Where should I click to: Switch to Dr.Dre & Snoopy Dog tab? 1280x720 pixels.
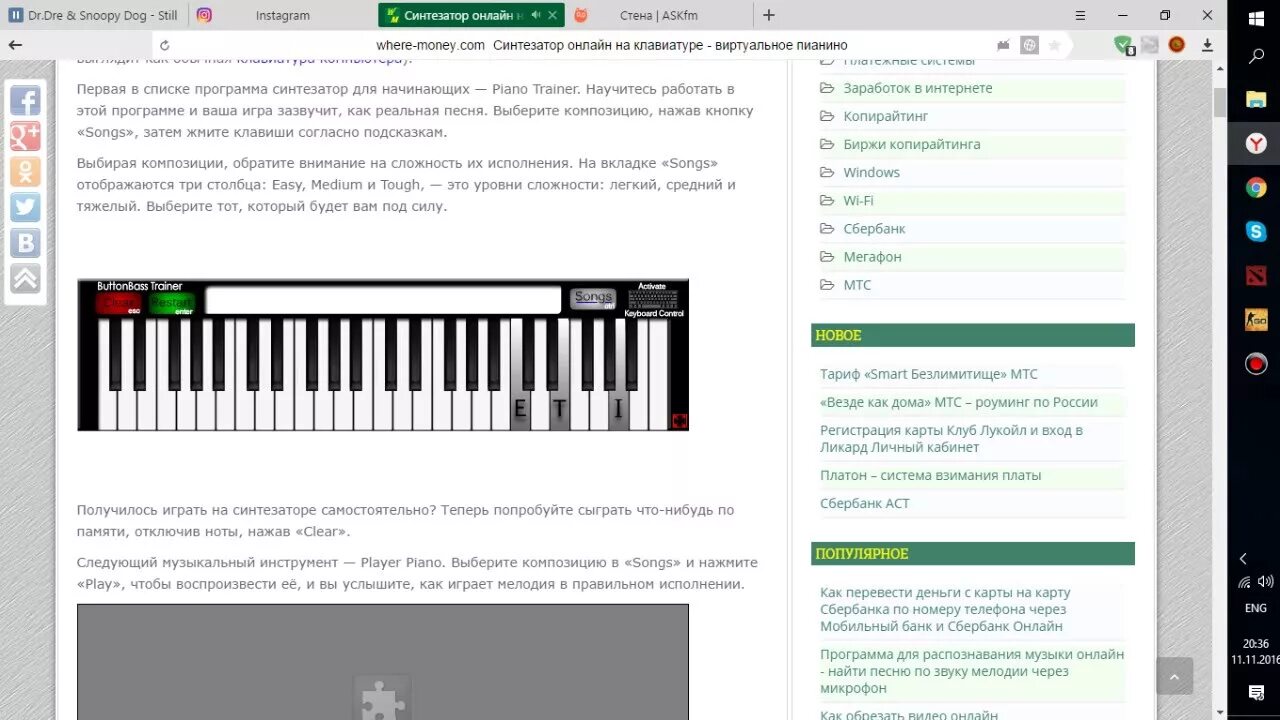94,15
